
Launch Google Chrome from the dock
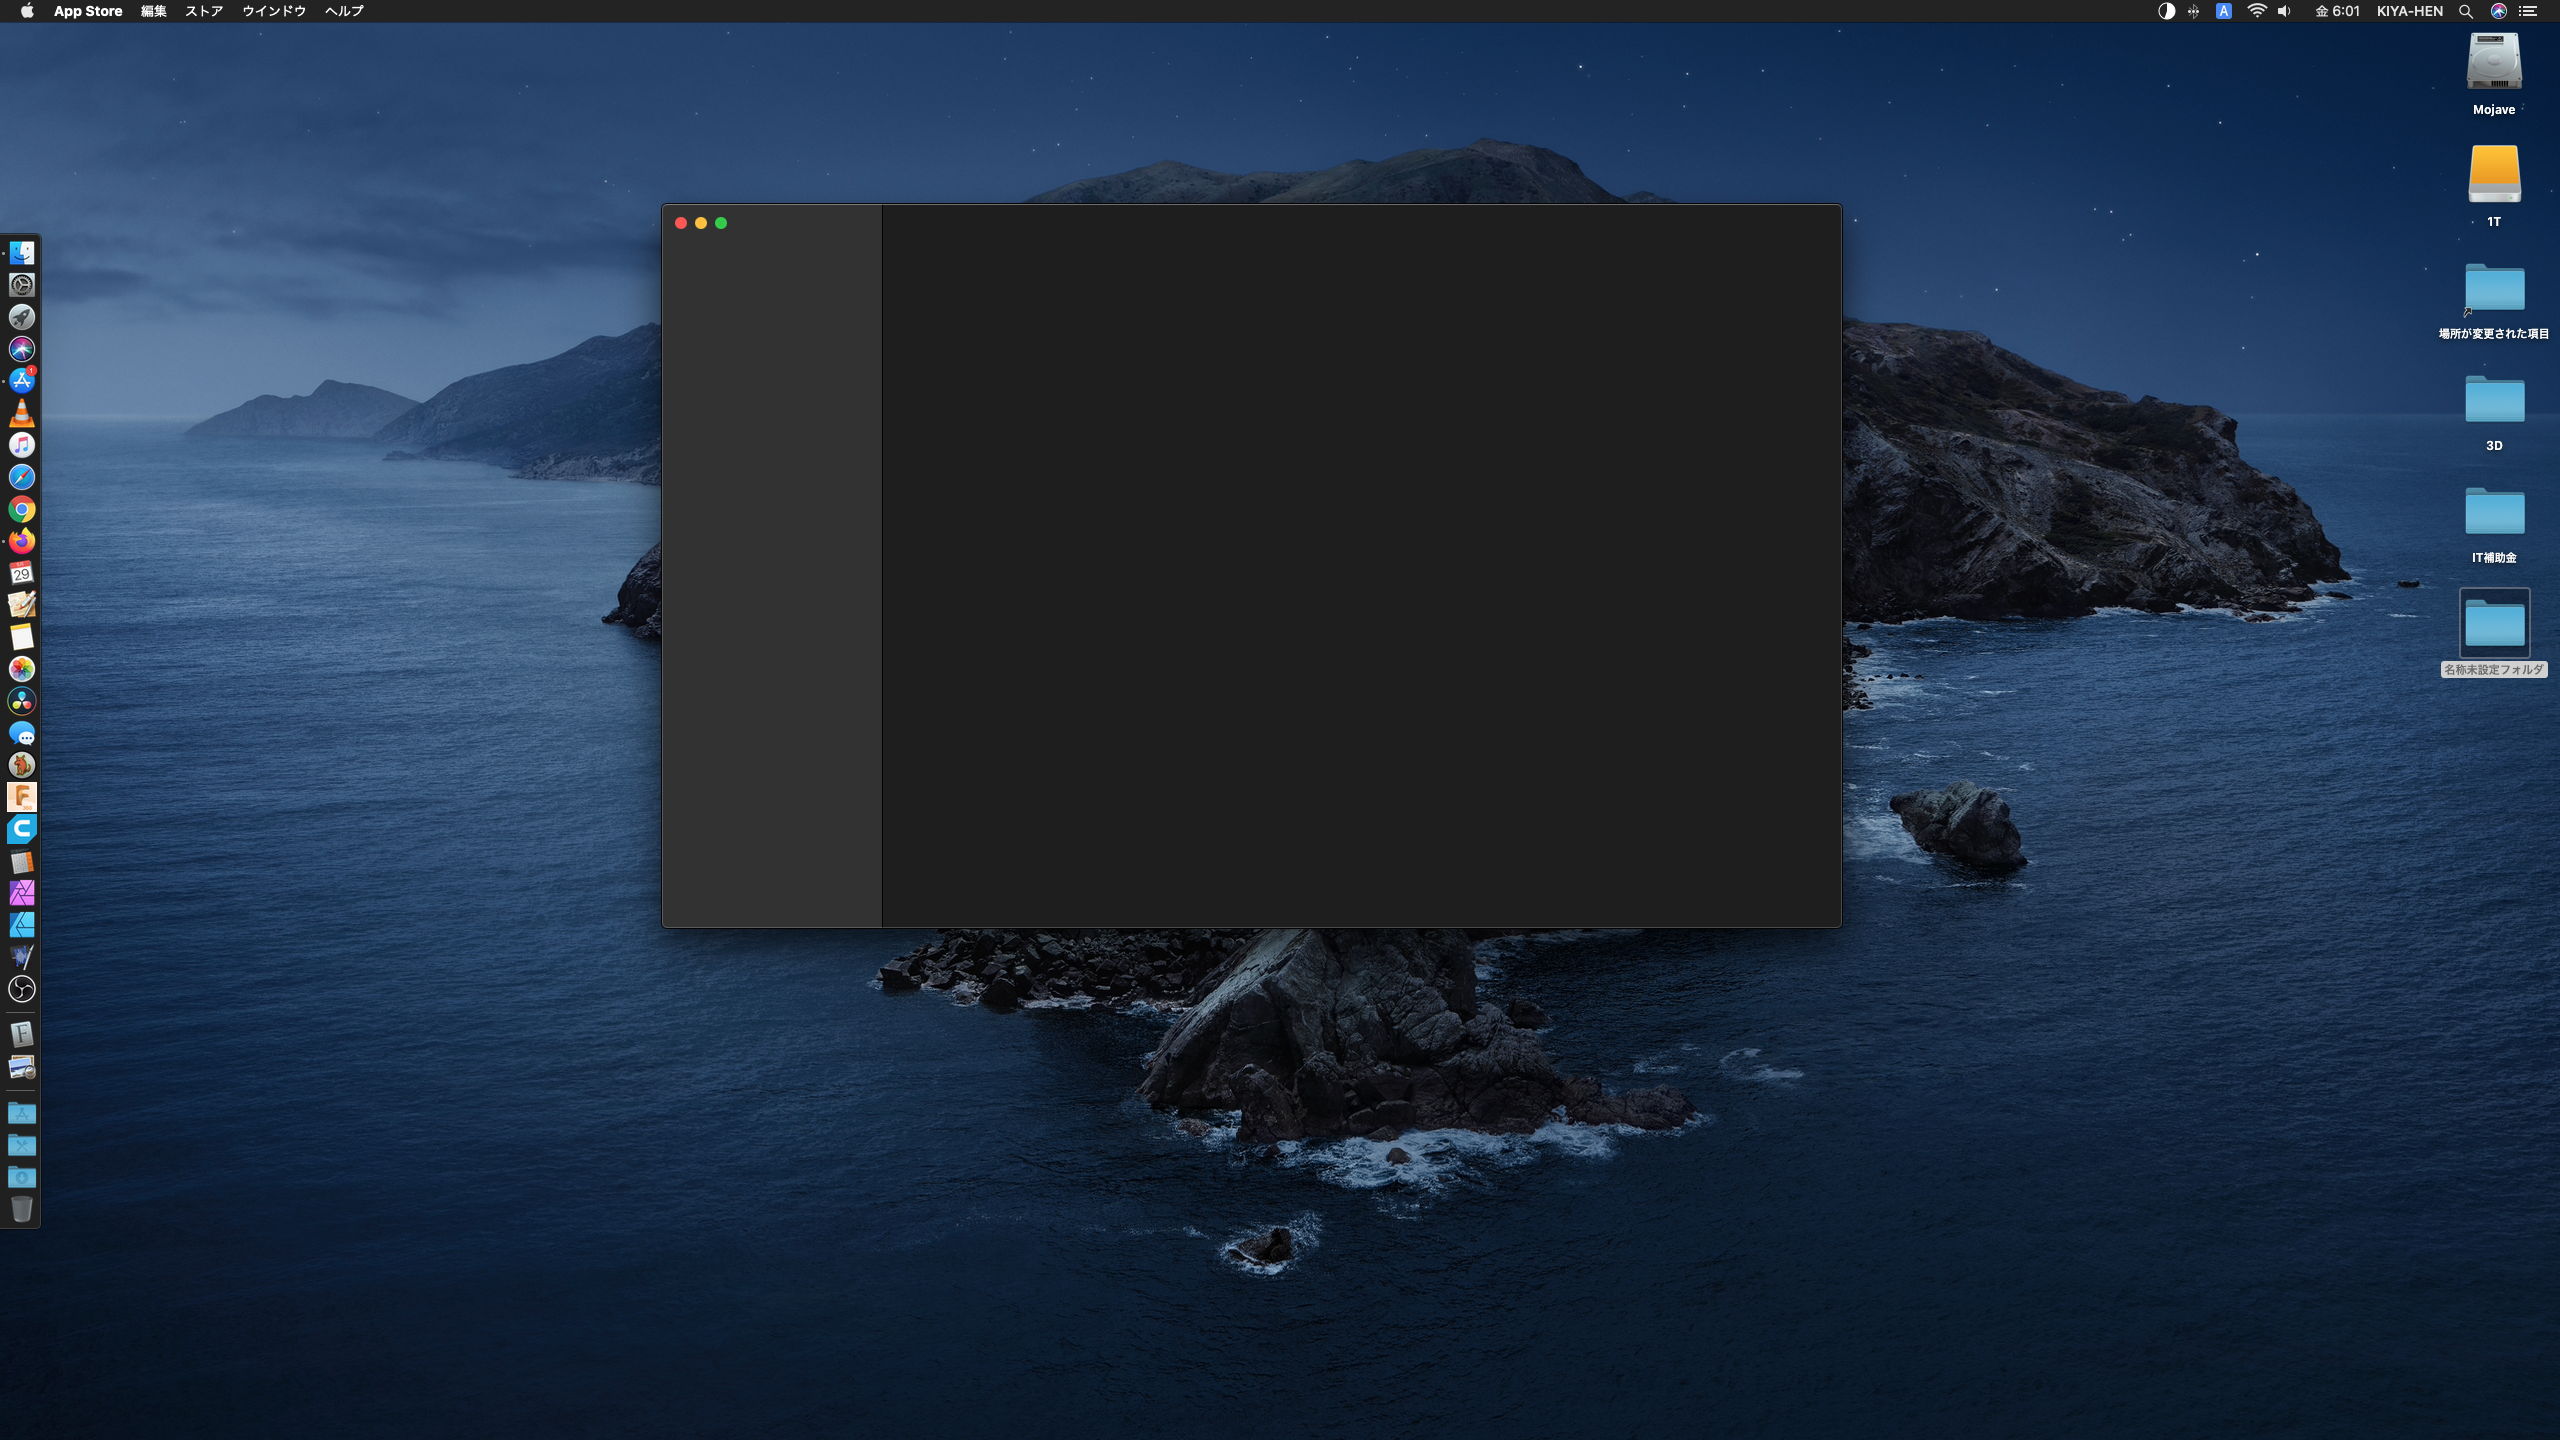tap(22, 509)
